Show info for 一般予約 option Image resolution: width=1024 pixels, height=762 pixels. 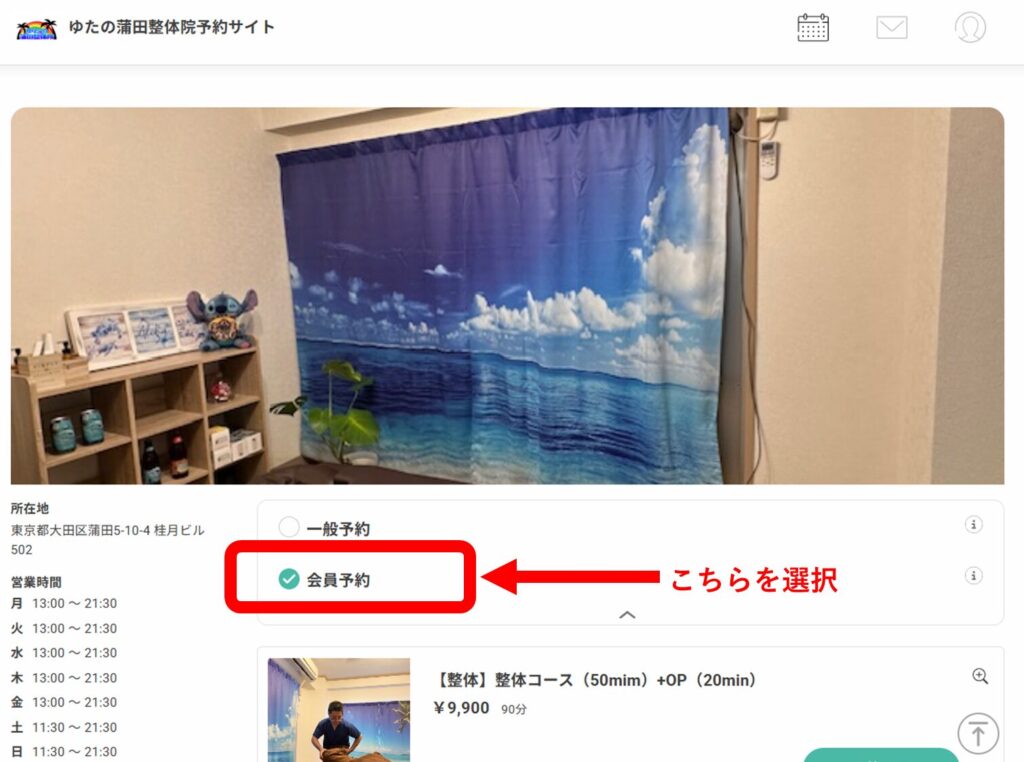(x=973, y=524)
